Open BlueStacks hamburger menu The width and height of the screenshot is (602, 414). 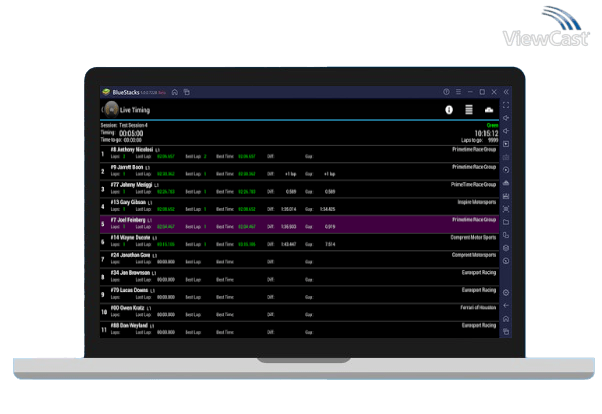pos(458,92)
